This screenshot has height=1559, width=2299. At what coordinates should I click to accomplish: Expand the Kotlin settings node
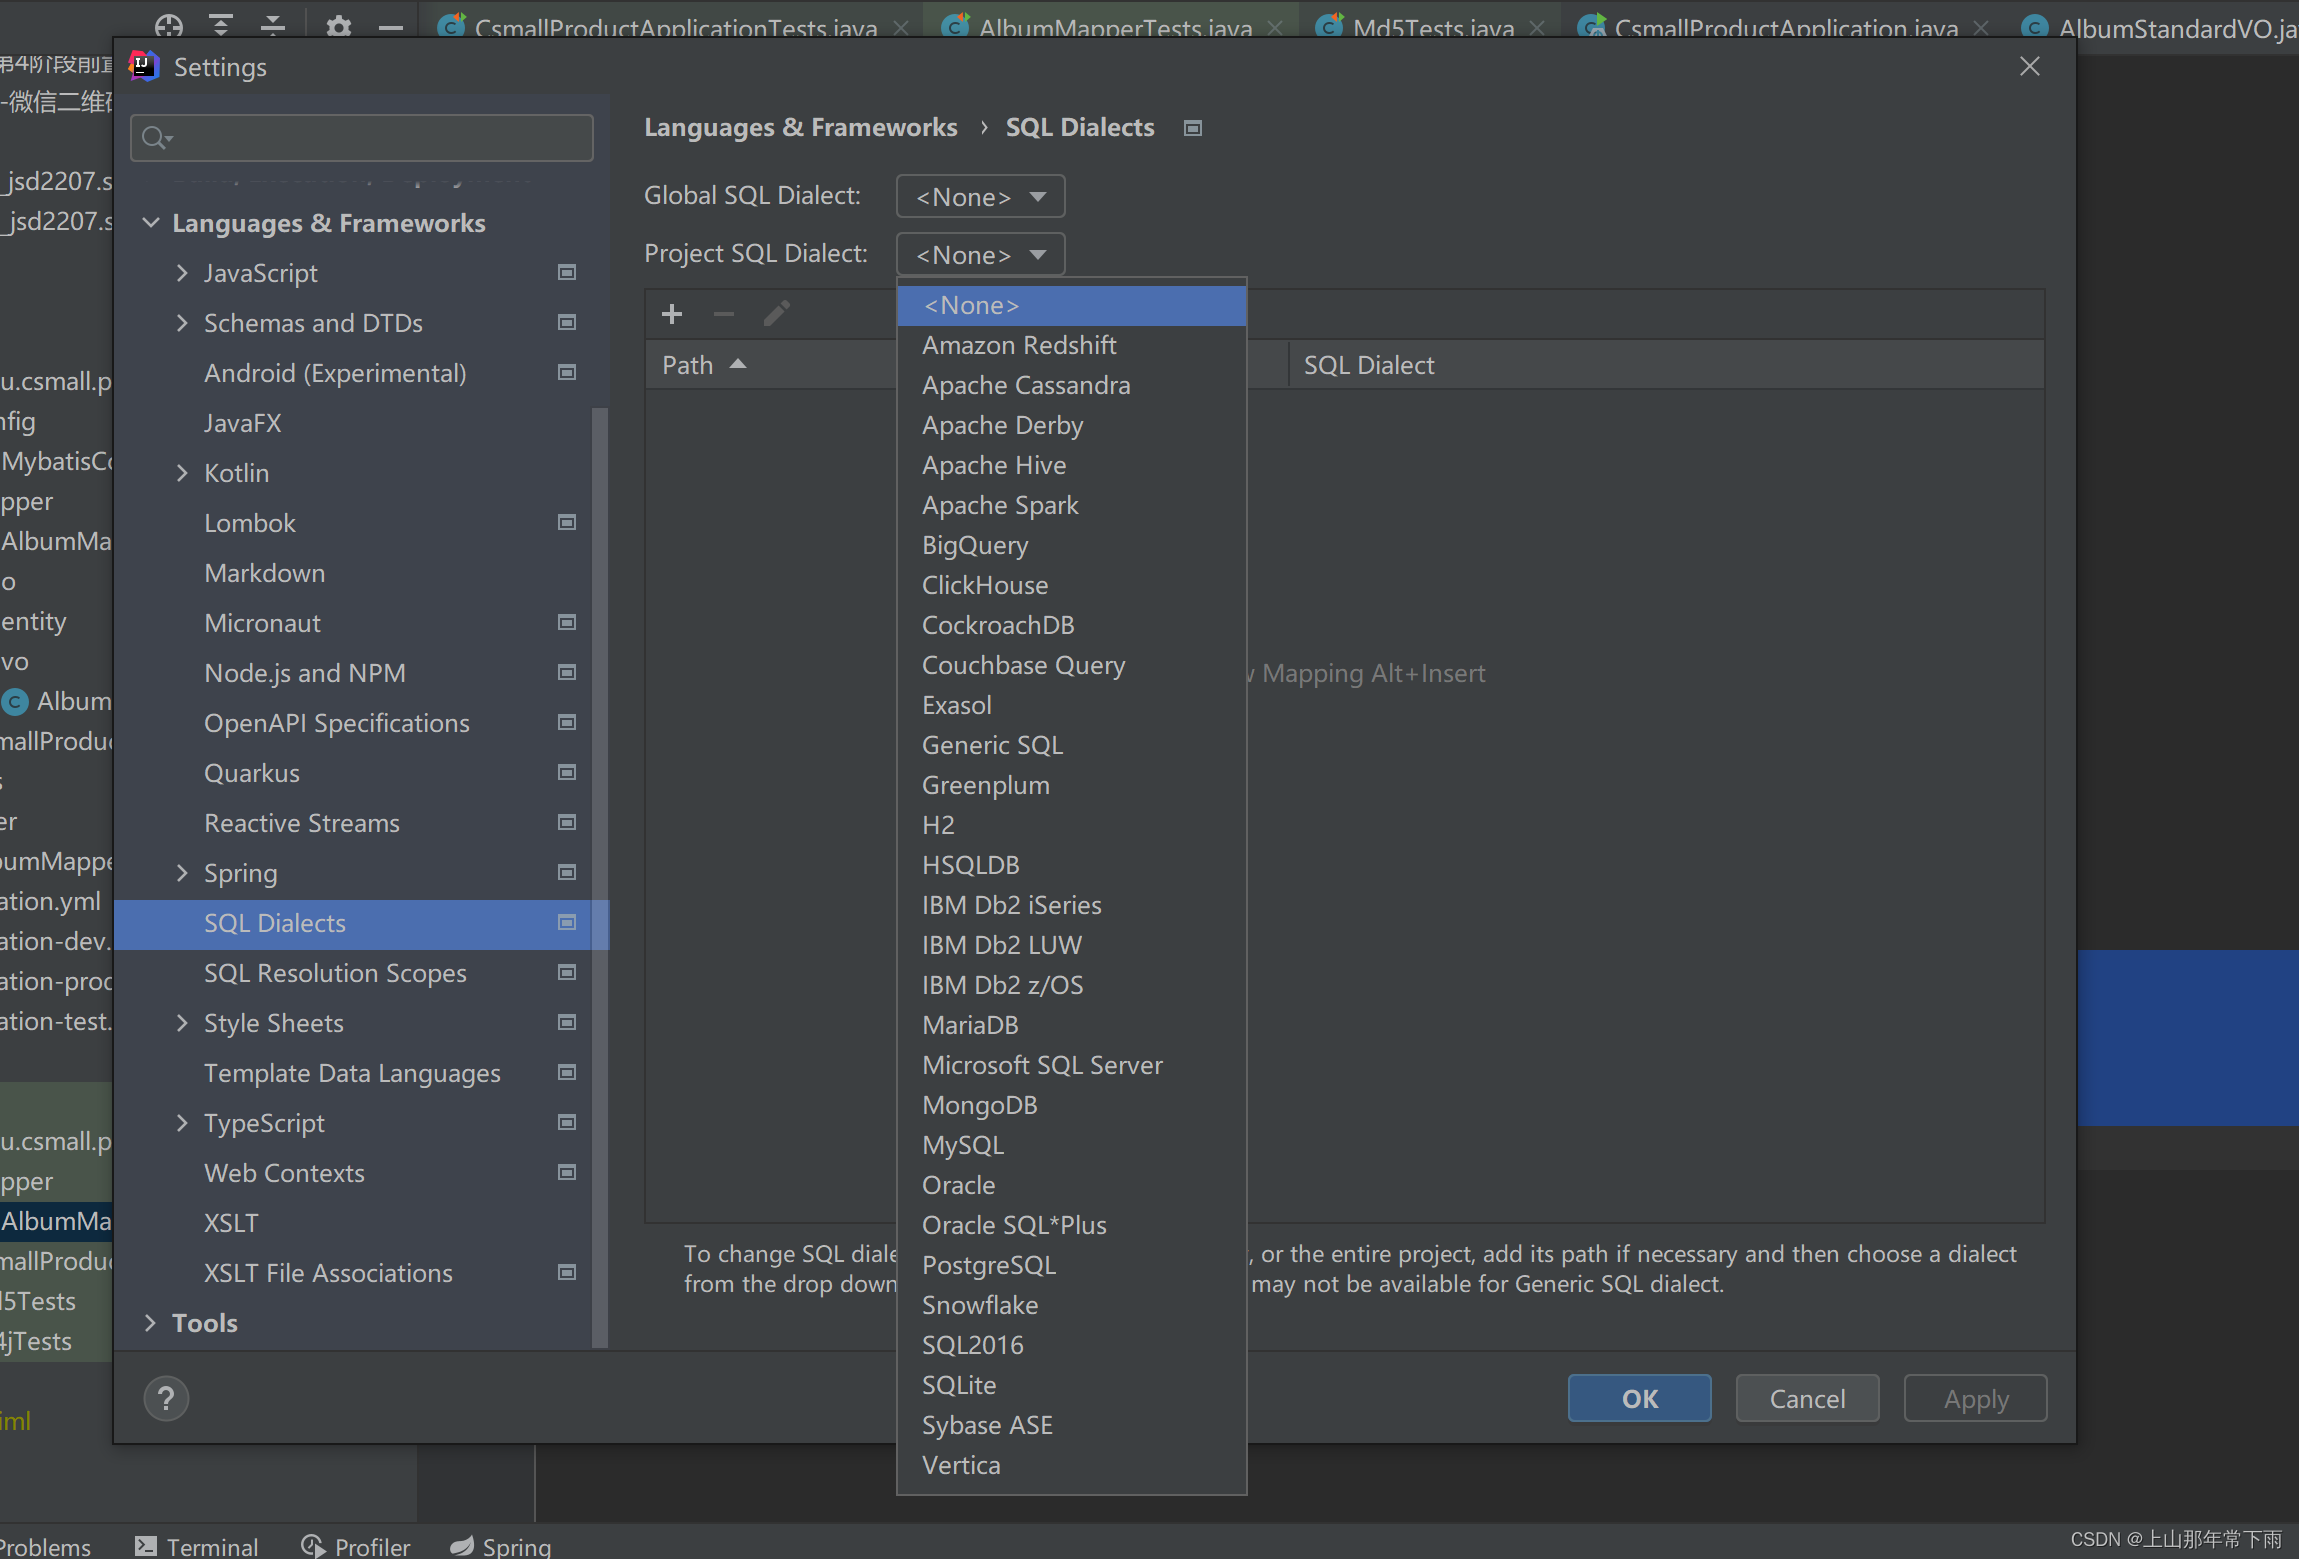pyautogui.click(x=182, y=472)
